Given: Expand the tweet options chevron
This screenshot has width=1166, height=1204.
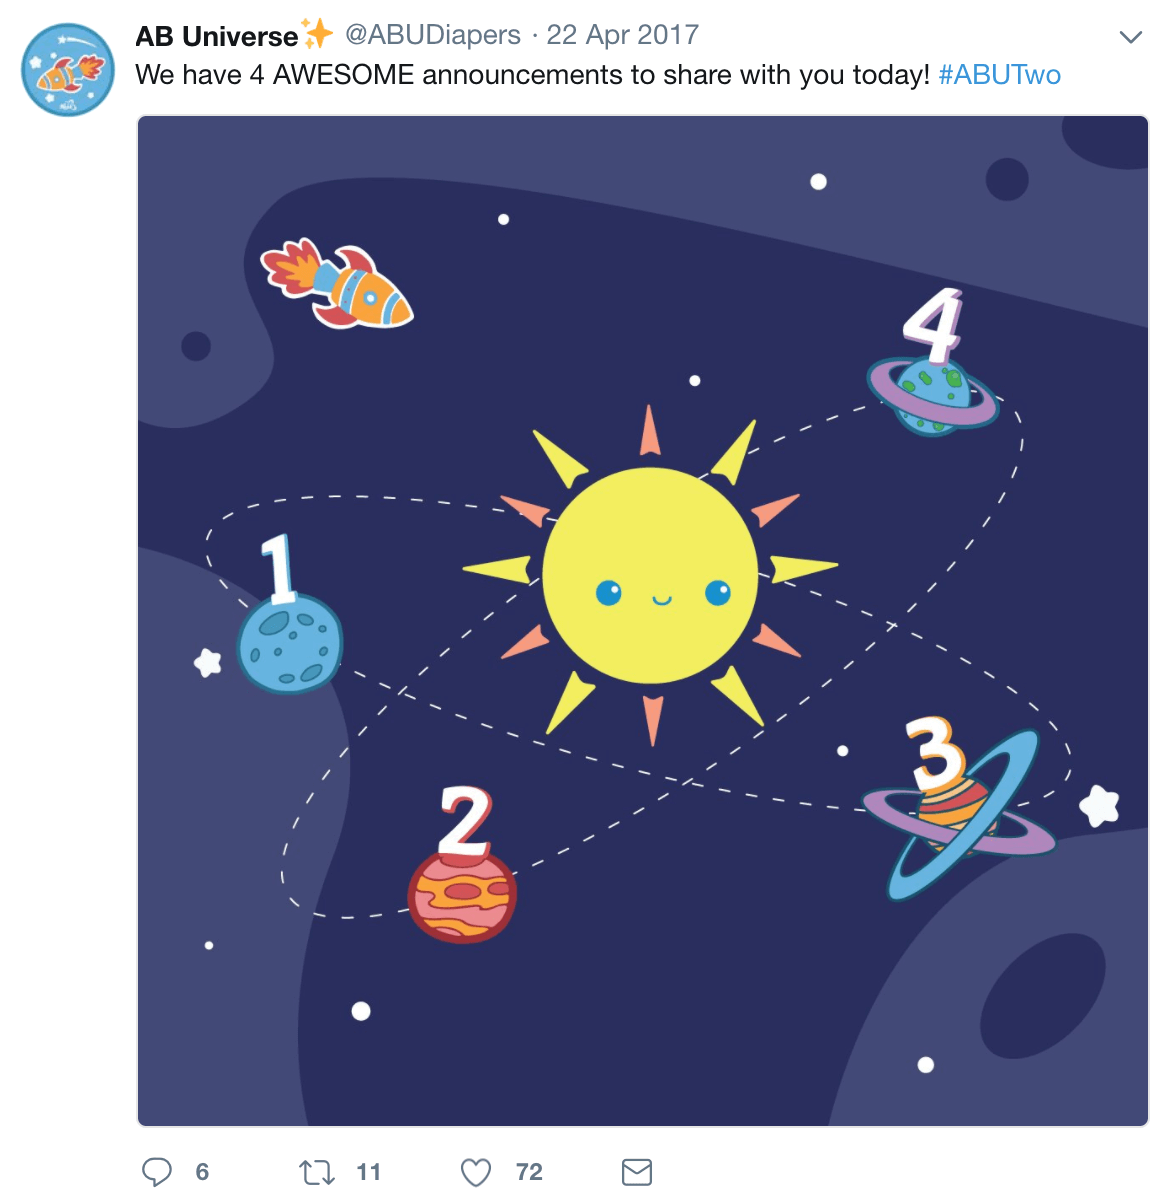Looking at the screenshot, I should (1131, 37).
